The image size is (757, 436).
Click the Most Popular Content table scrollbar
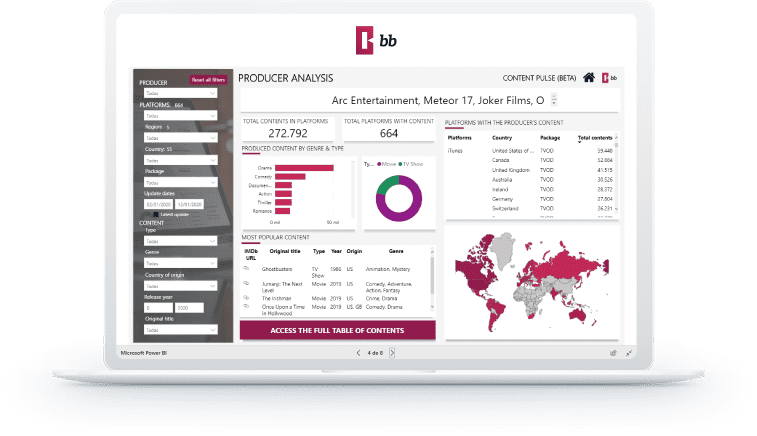click(x=432, y=279)
